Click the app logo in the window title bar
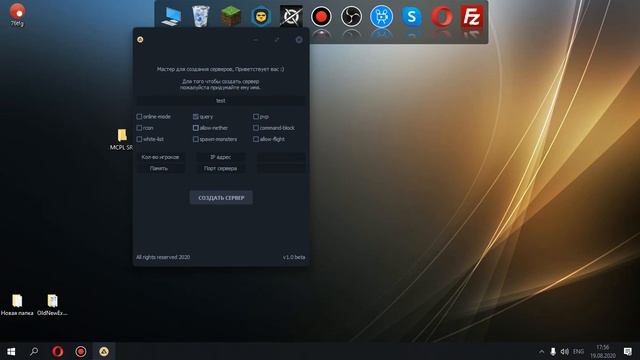The width and height of the screenshot is (640, 360). [140, 40]
